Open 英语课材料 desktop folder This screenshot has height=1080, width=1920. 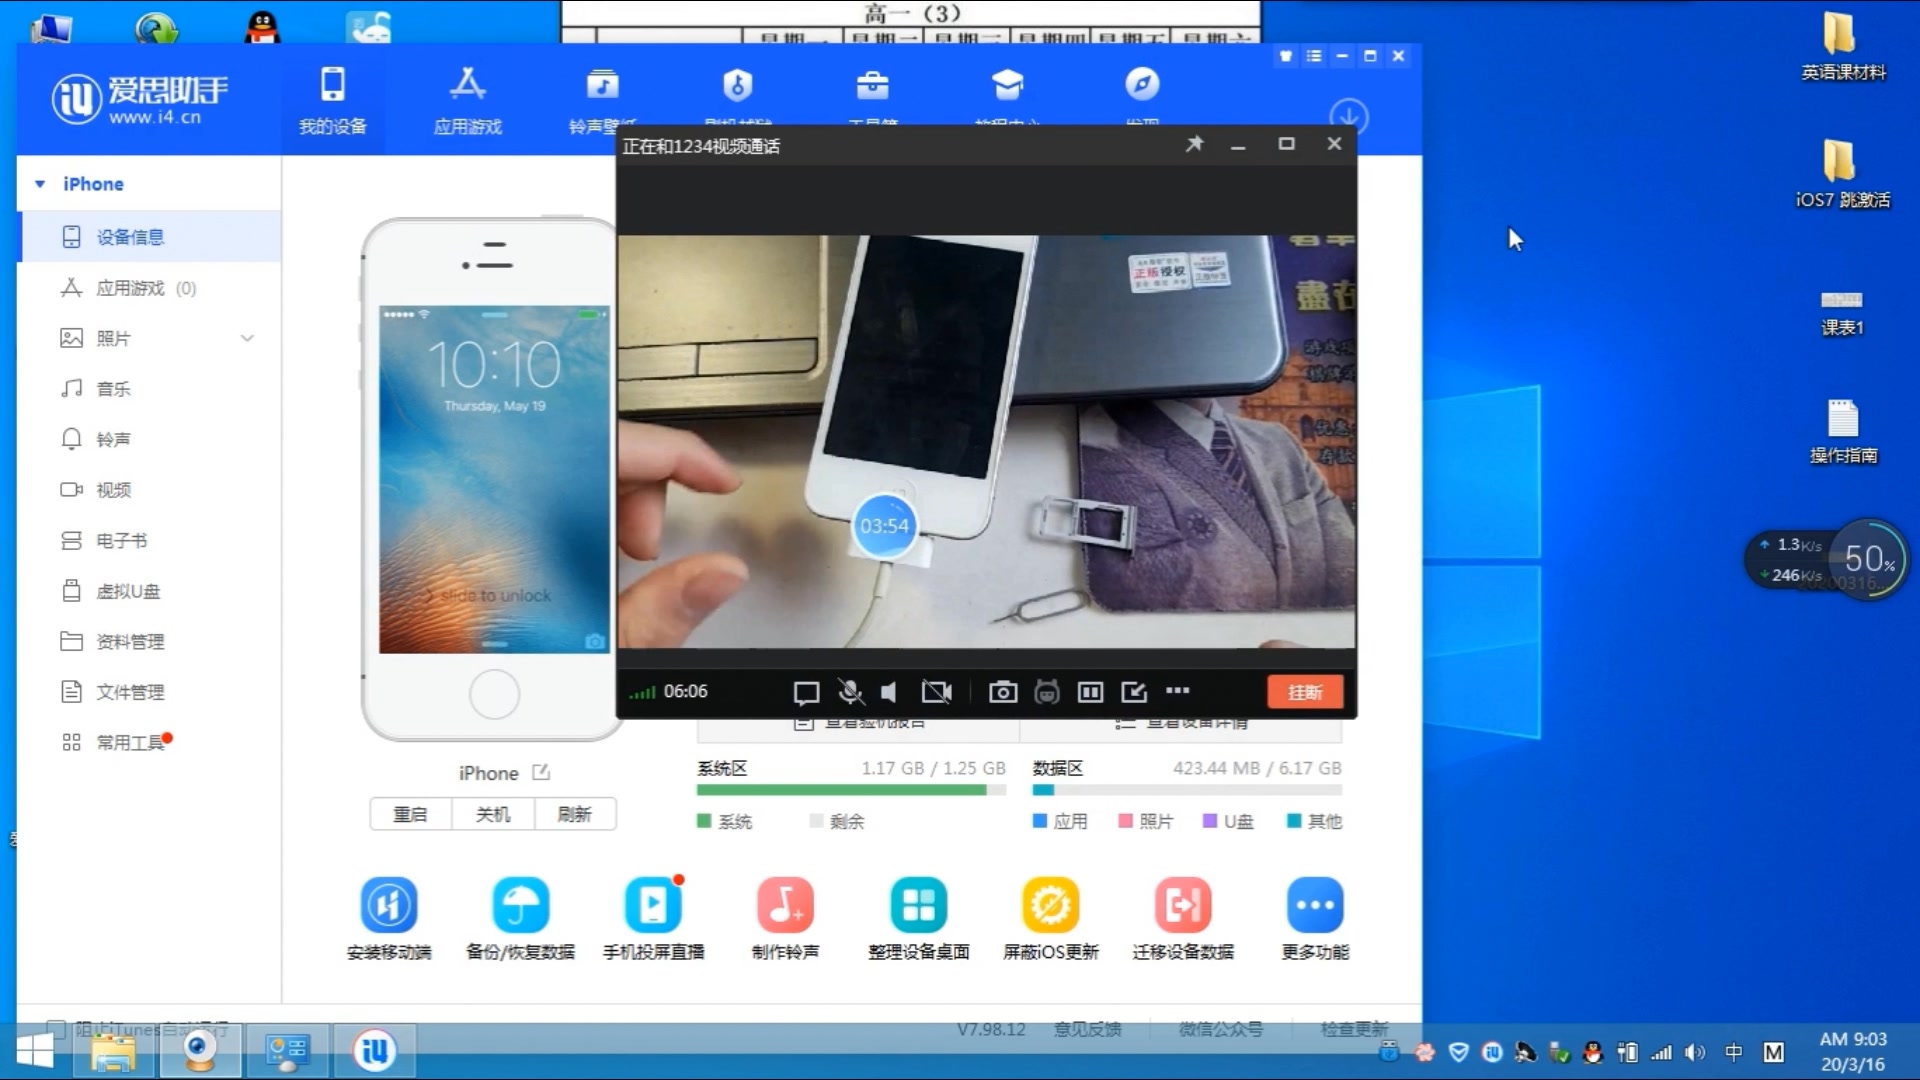point(1842,46)
